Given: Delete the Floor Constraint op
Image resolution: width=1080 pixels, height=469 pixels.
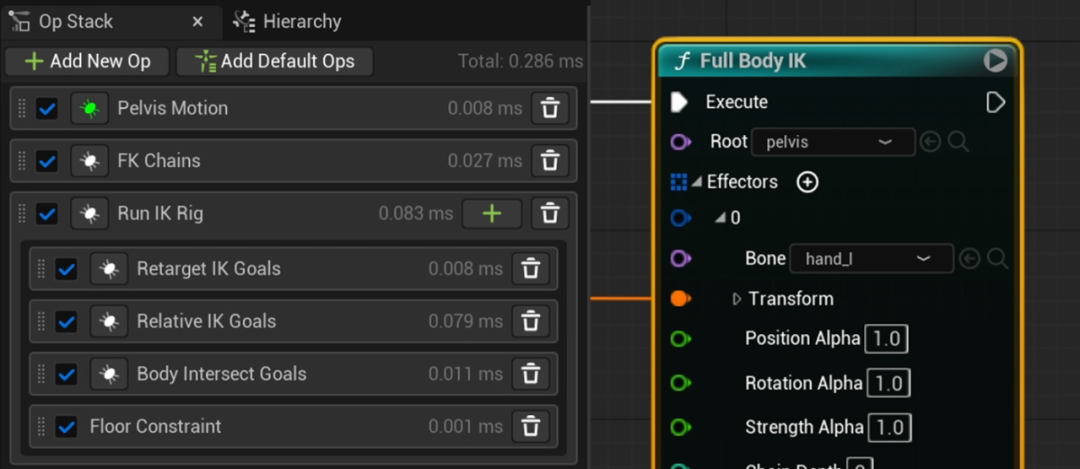Looking at the screenshot, I should click(530, 426).
